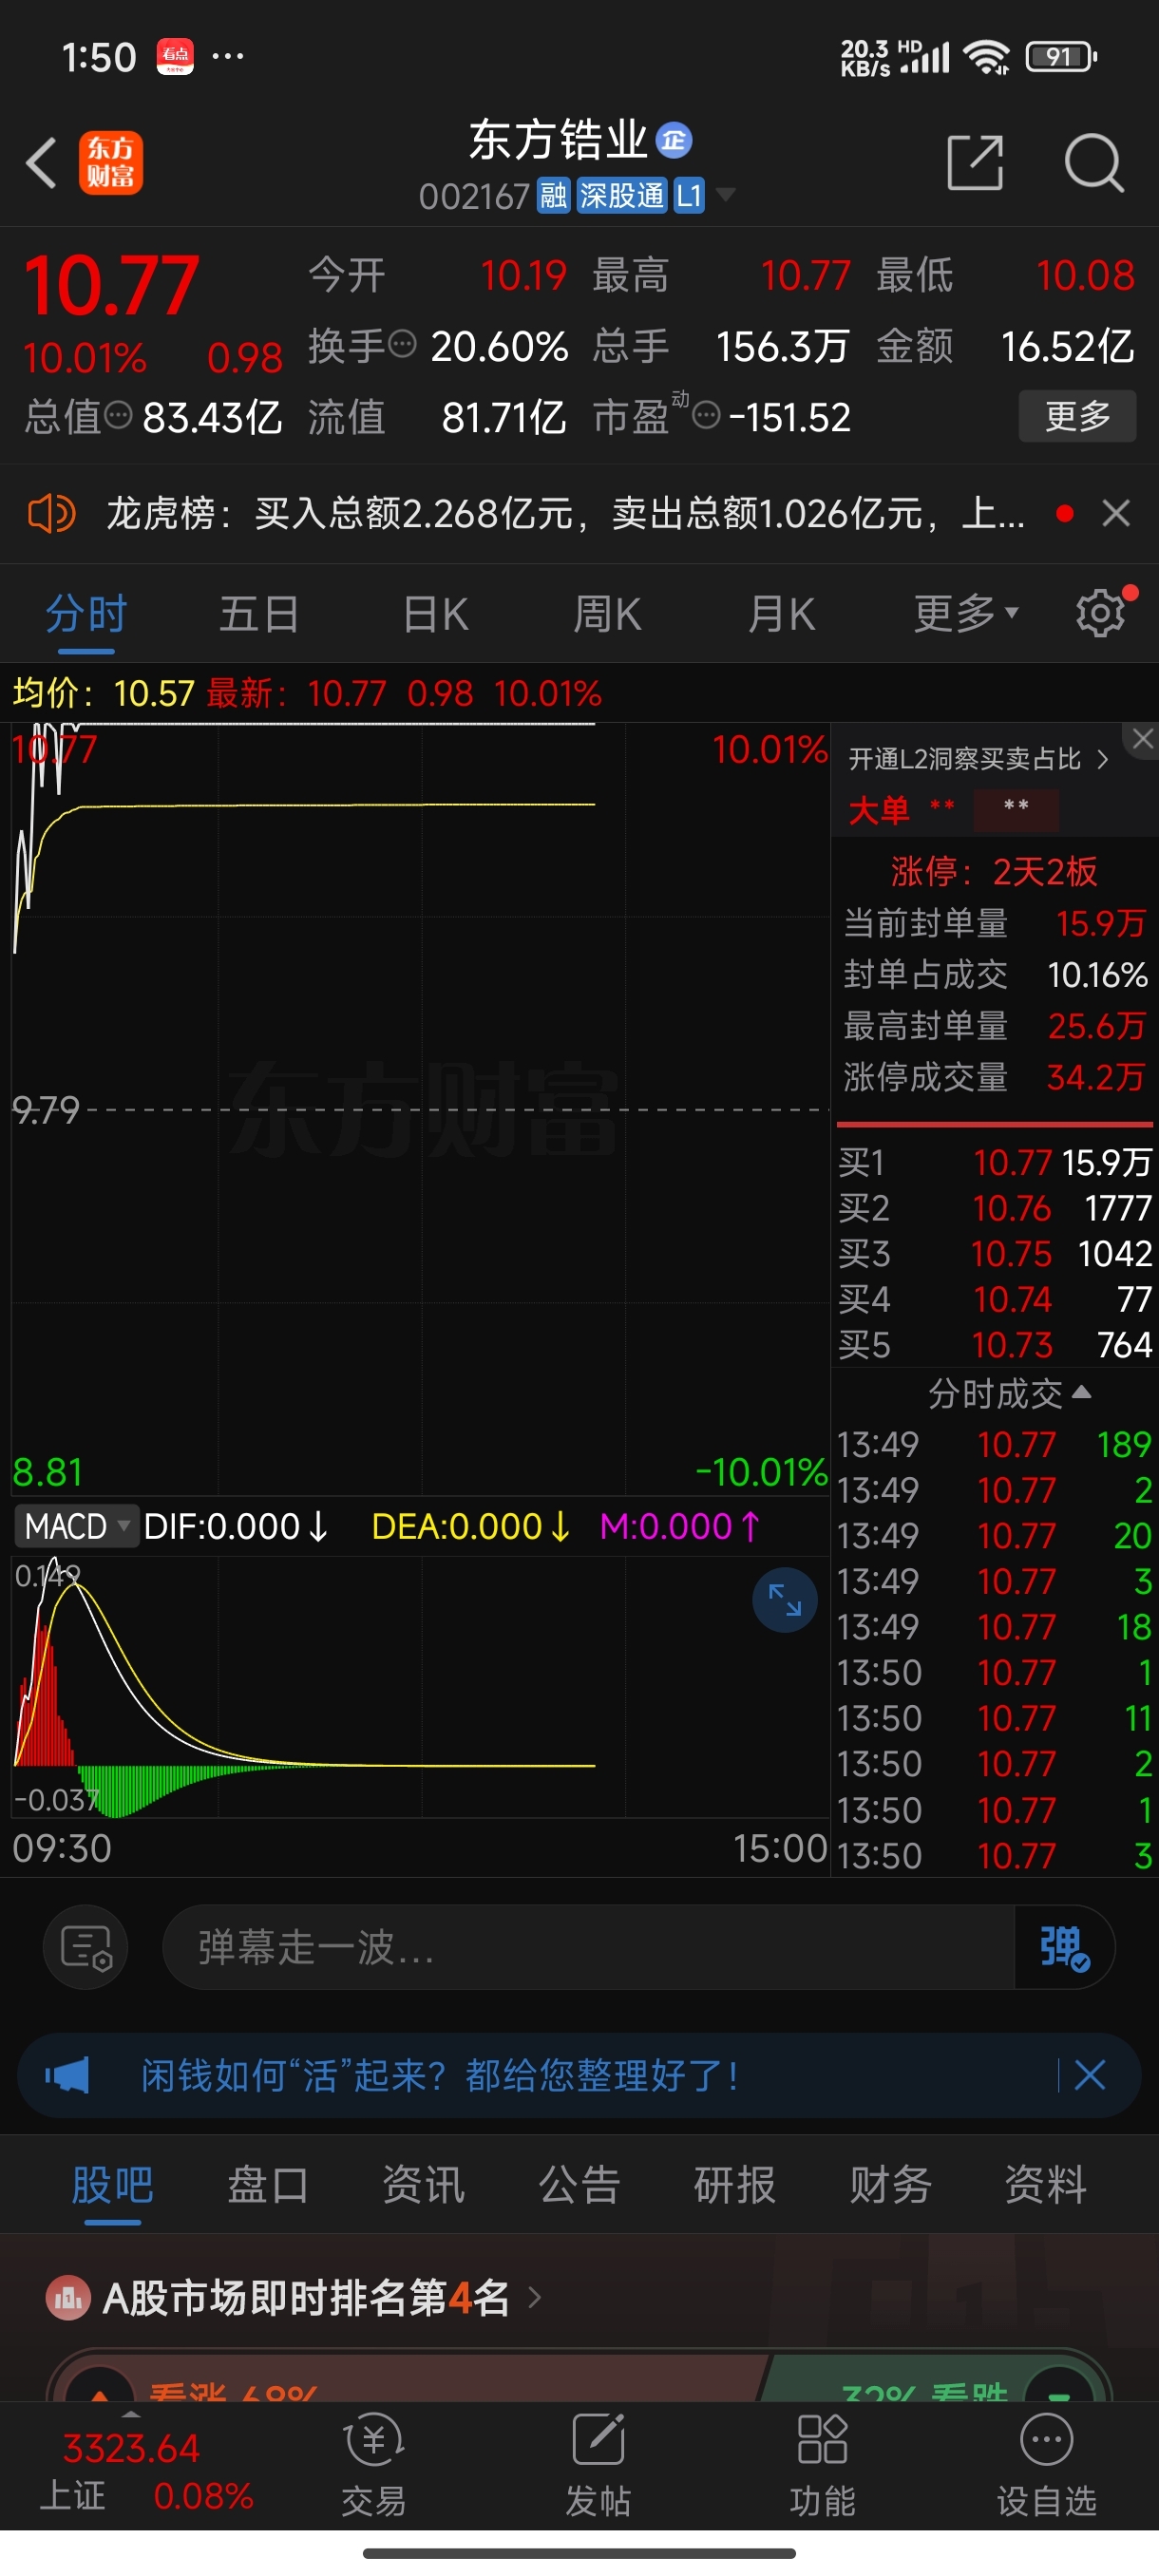1159x2576 pixels.
Task: Open A股市场即时排名第4名 ranking
Action: coord(323,2297)
